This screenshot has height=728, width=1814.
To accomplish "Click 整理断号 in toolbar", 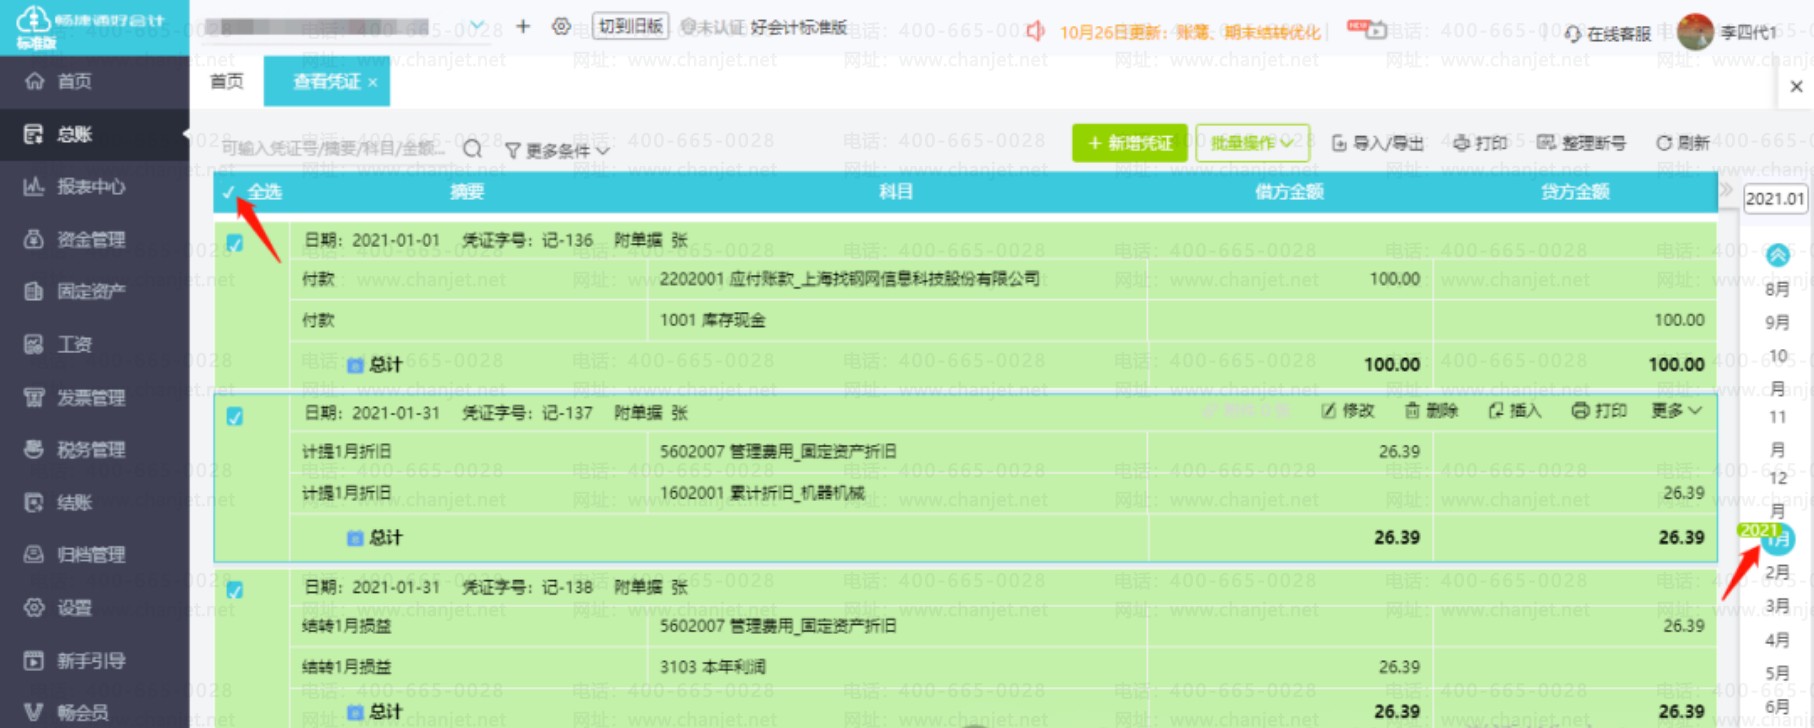I will 1581,143.
